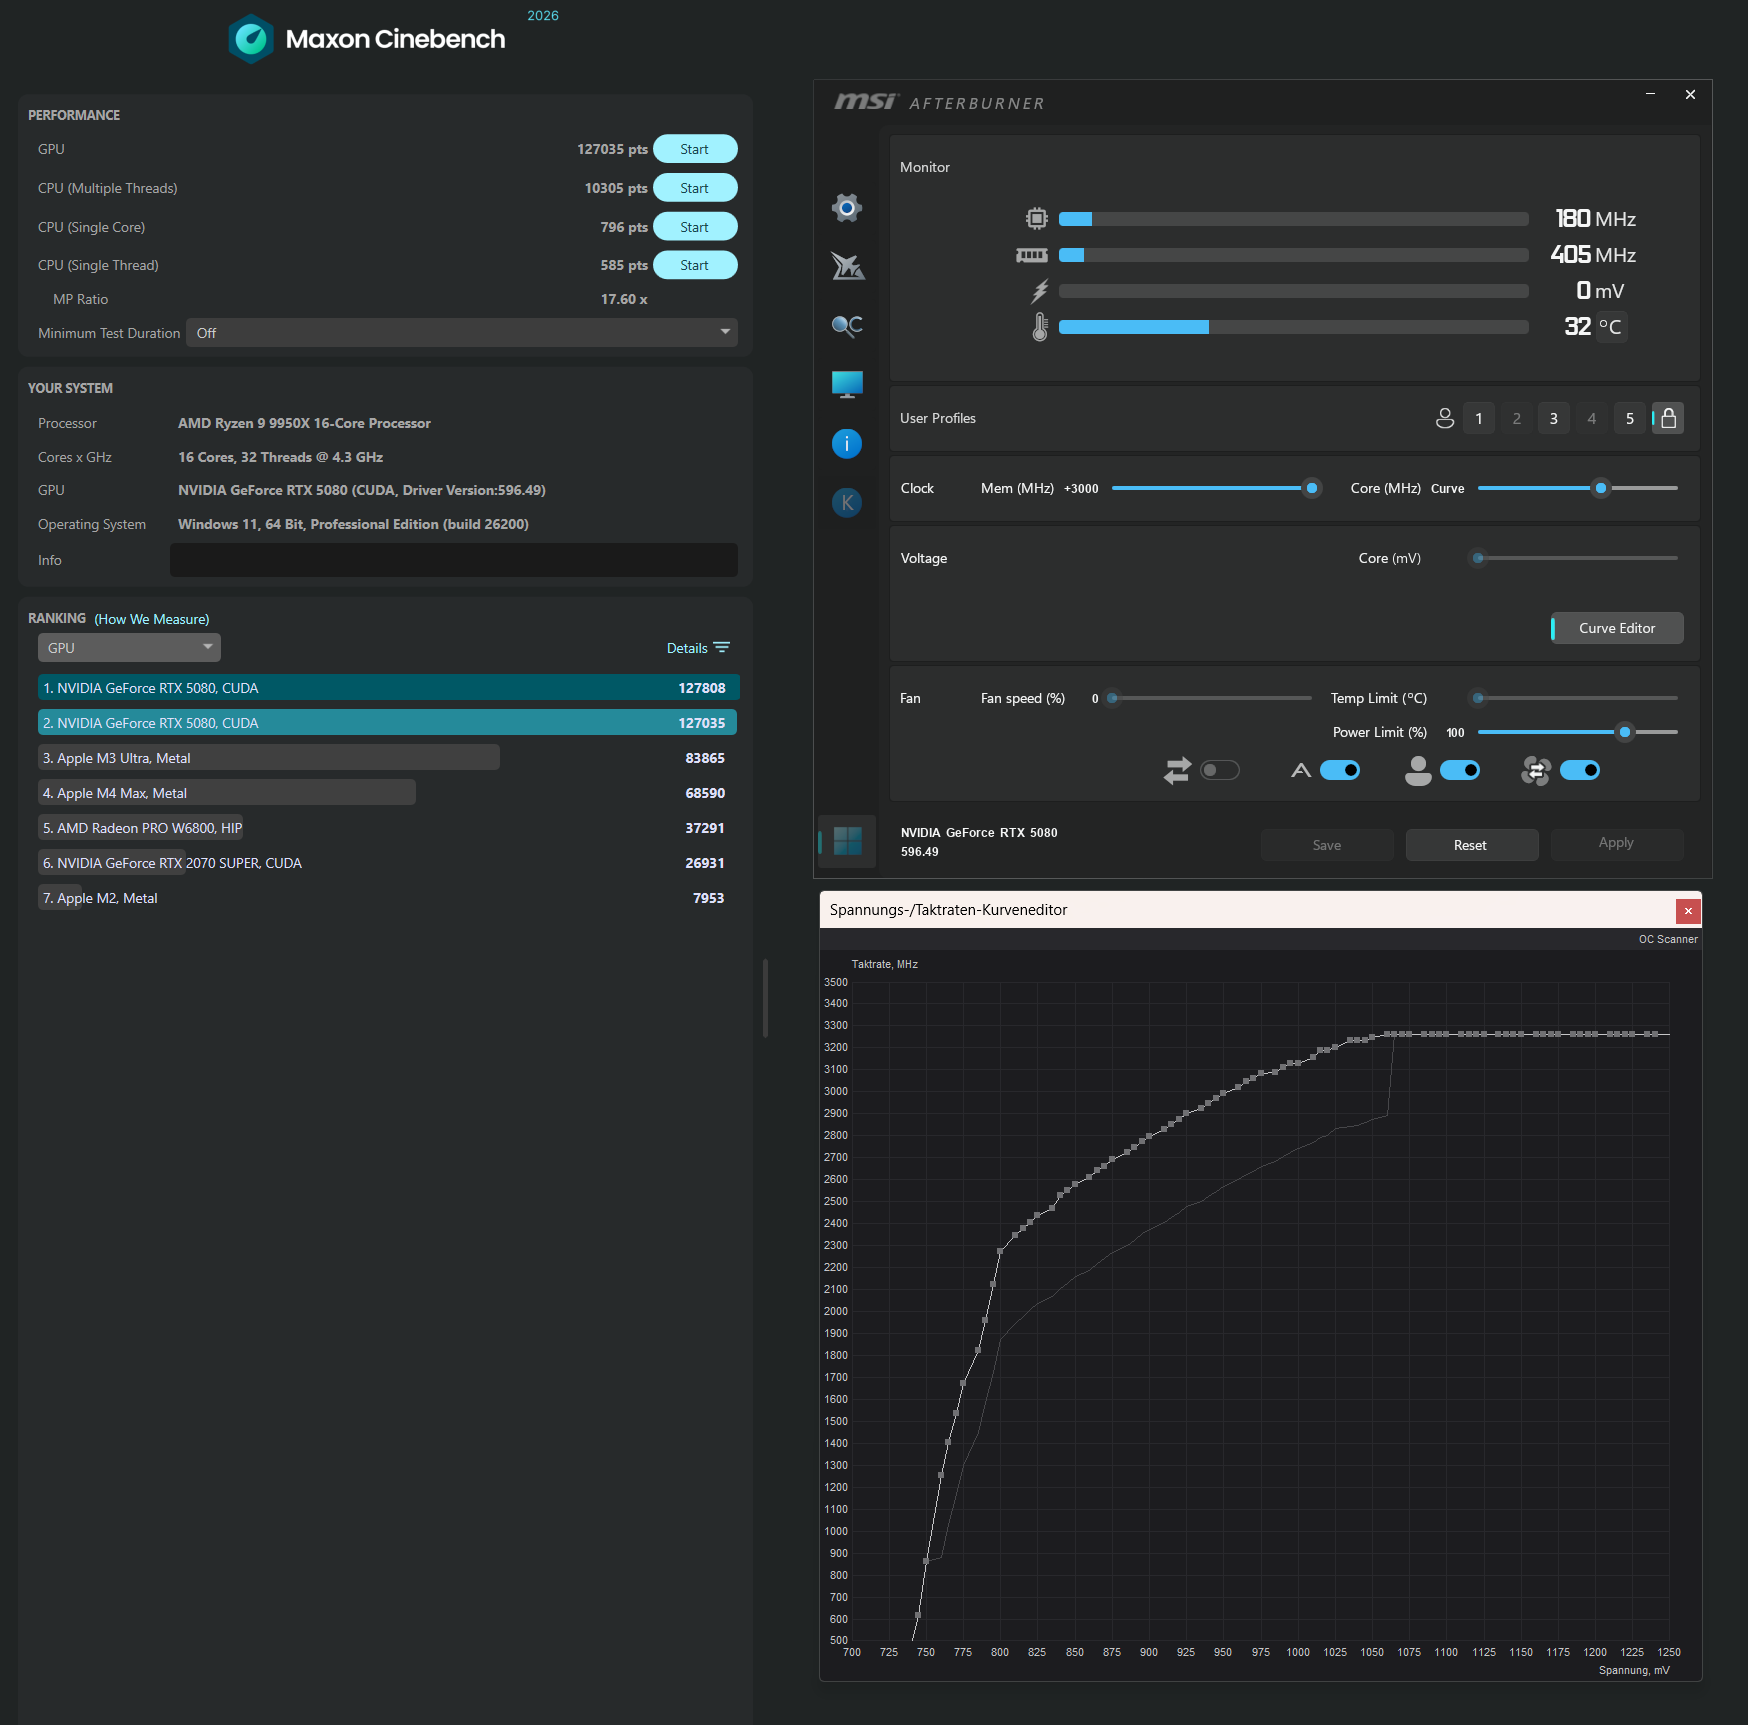Viewport: 1748px width, 1725px height.
Task: Click into the Info text field
Action: [454, 560]
